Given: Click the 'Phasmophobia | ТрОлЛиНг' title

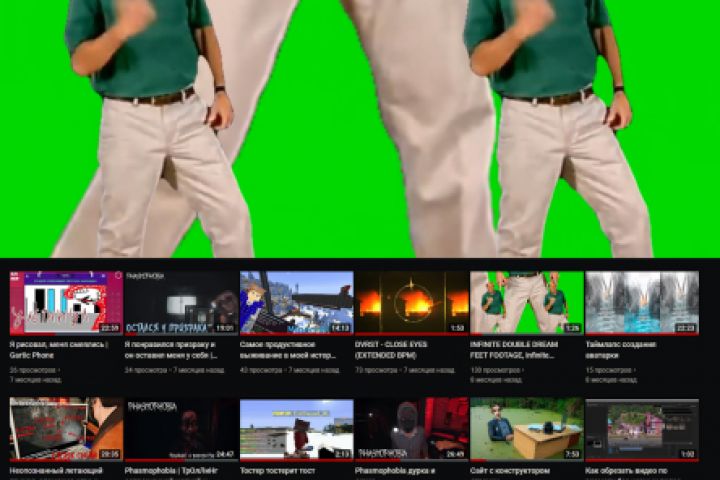Looking at the screenshot, I should tap(171, 471).
